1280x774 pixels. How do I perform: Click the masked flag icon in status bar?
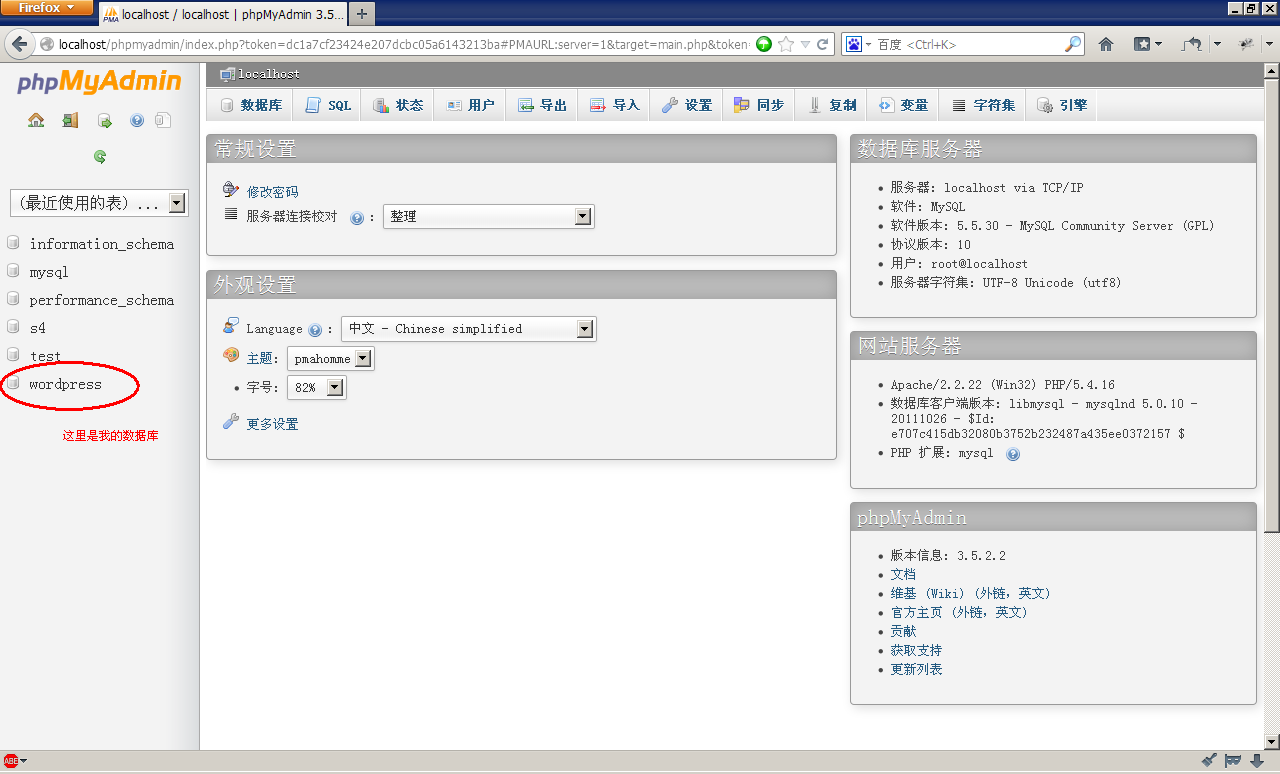1233,761
